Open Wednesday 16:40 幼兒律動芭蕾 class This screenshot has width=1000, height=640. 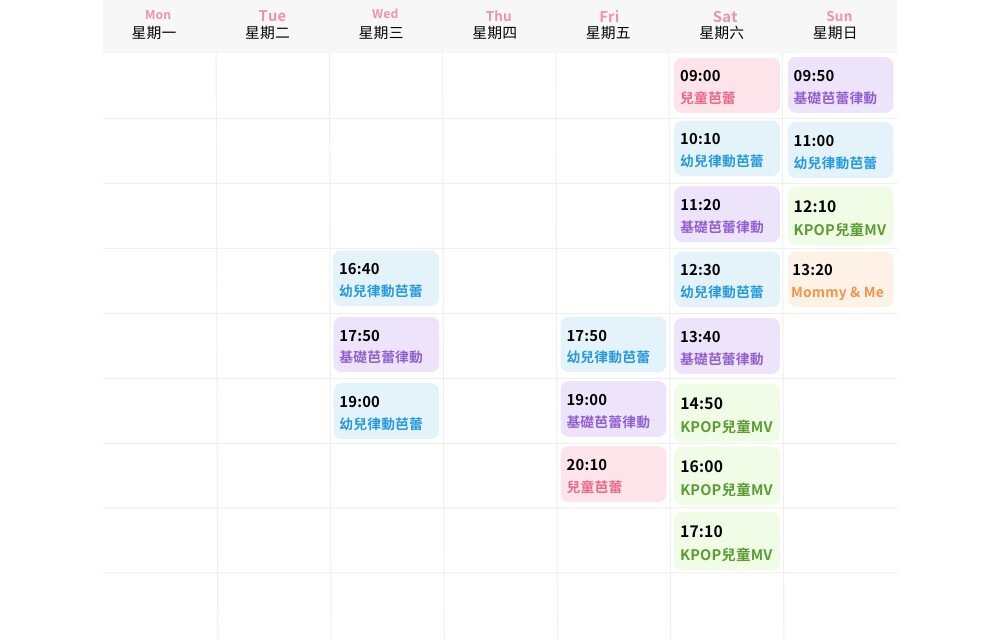coord(386,279)
